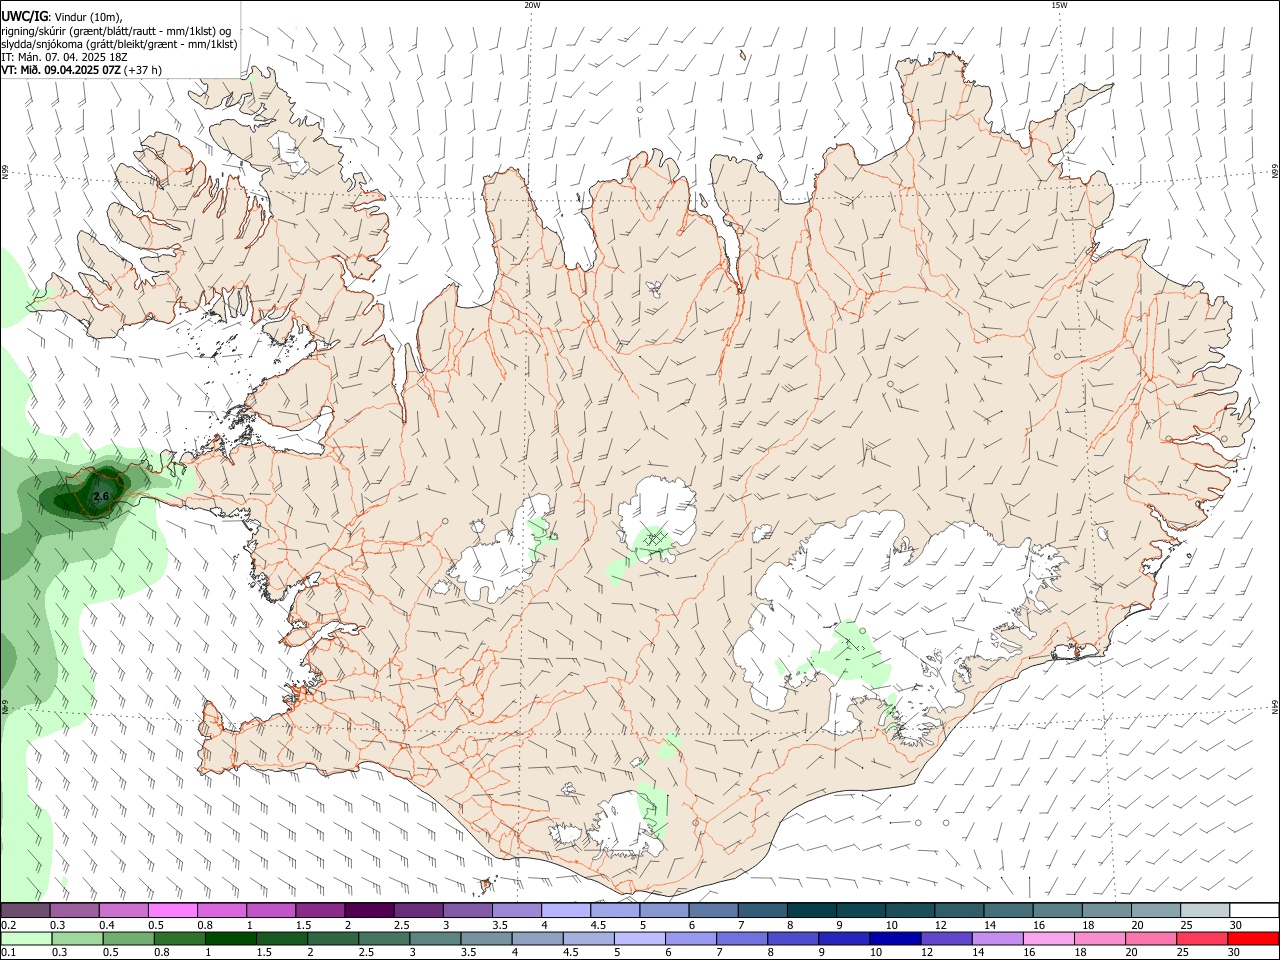Click the white 30 swatch in snow scale
This screenshot has width=1280, height=960.
(1253, 910)
